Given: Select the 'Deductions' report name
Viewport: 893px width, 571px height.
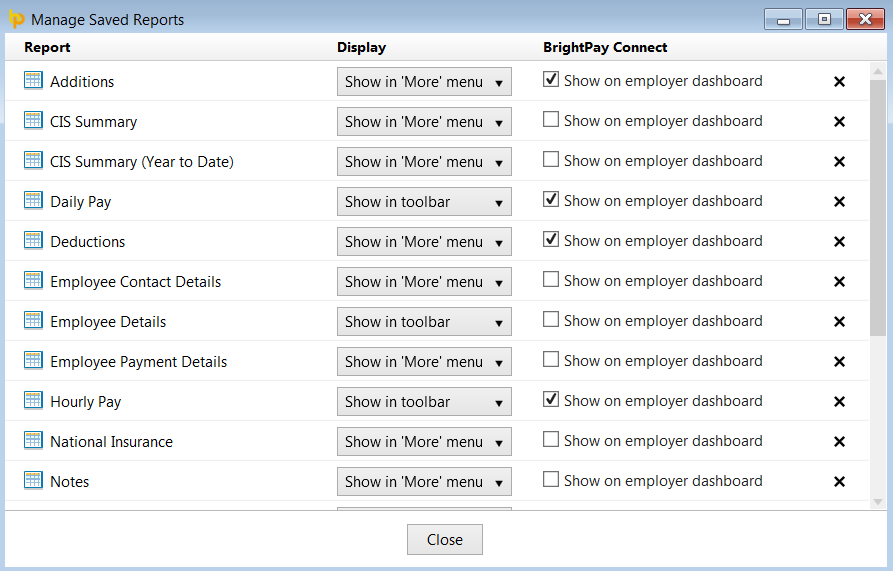Looking at the screenshot, I should coord(88,241).
